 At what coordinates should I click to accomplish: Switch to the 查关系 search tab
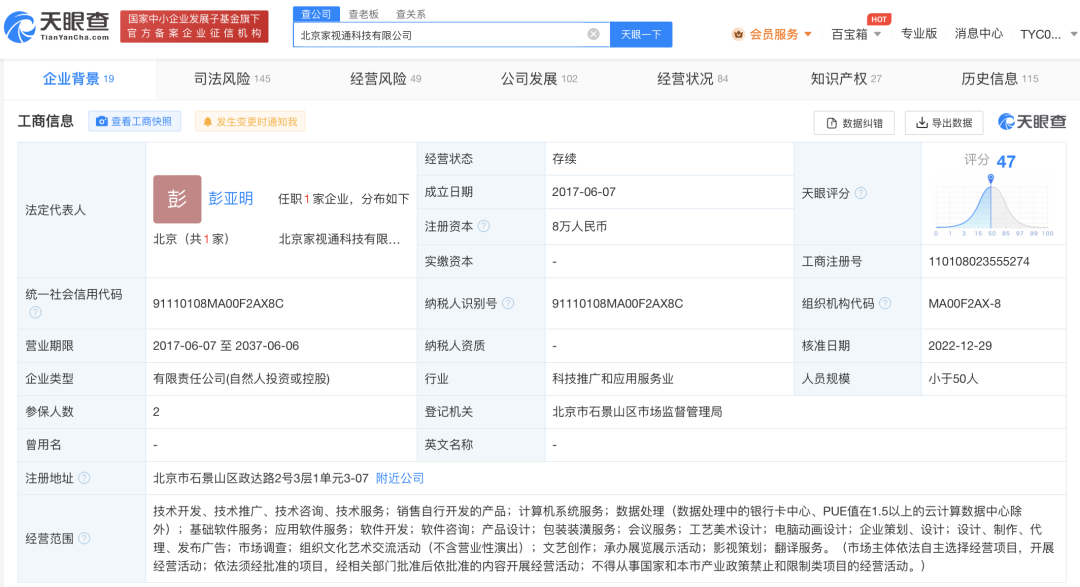(411, 14)
